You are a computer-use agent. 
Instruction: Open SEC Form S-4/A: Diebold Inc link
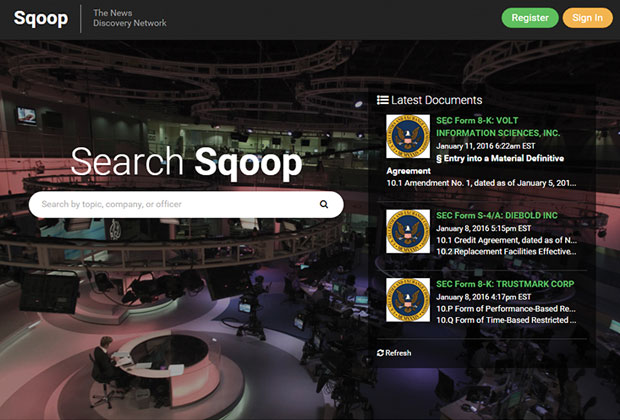tap(498, 214)
